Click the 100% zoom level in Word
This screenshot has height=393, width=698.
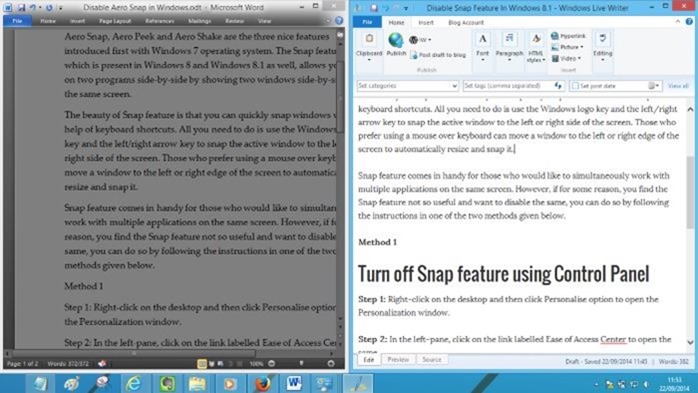pyautogui.click(x=256, y=364)
